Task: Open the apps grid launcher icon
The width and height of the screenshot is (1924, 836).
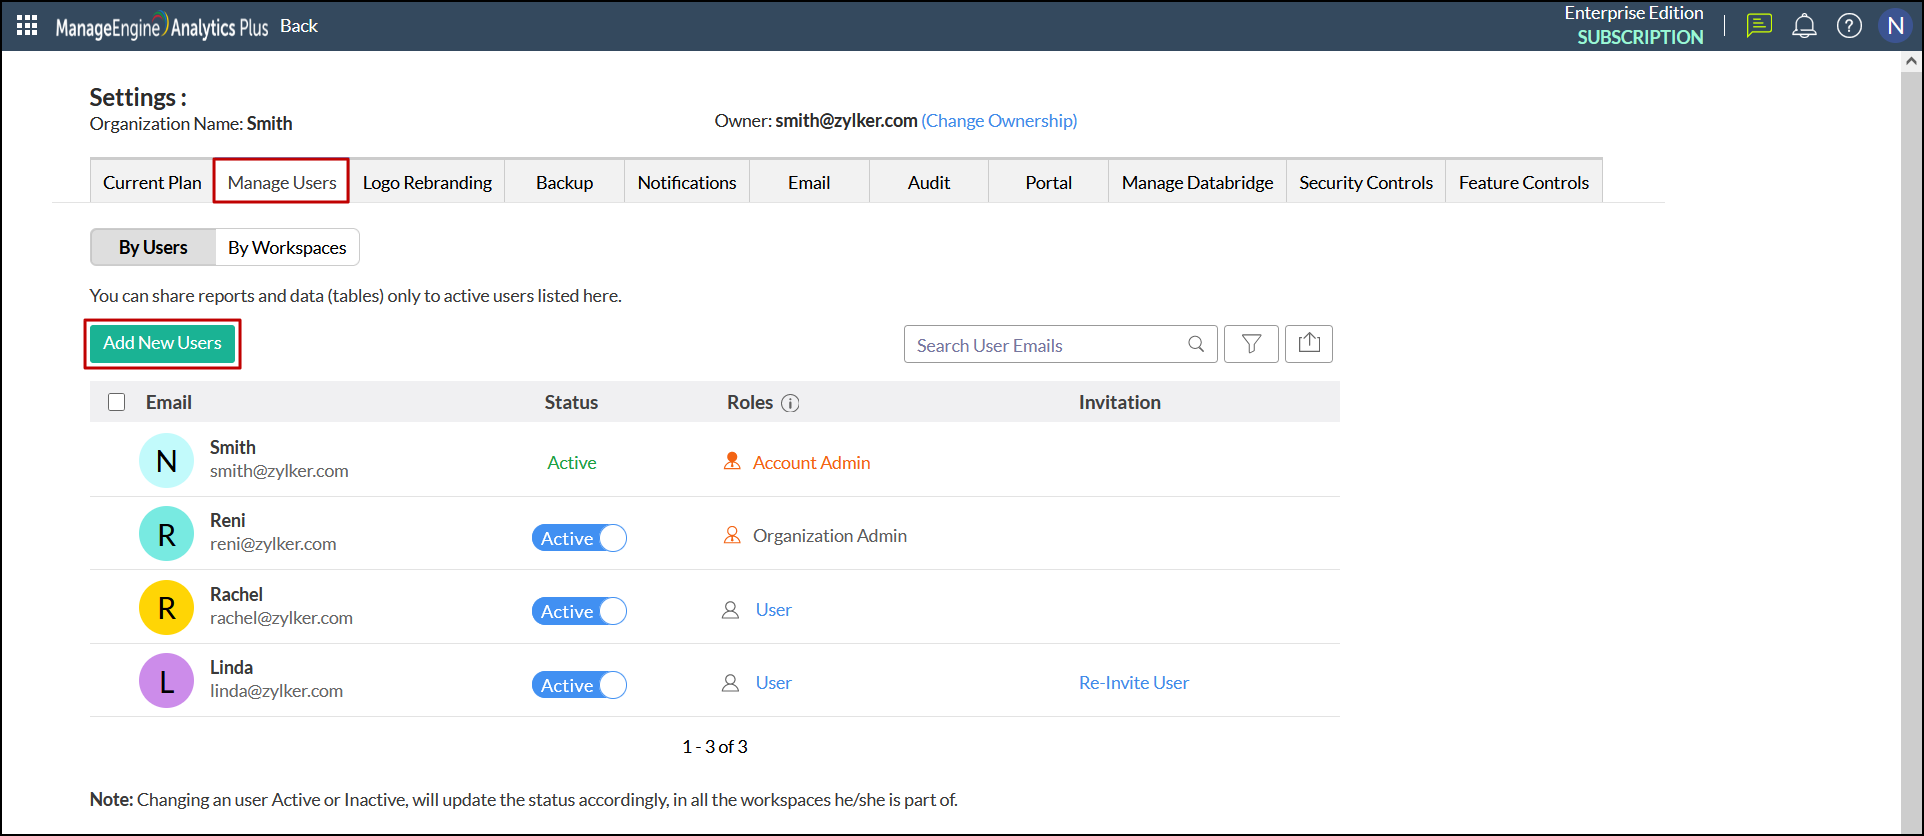Action: 27,26
